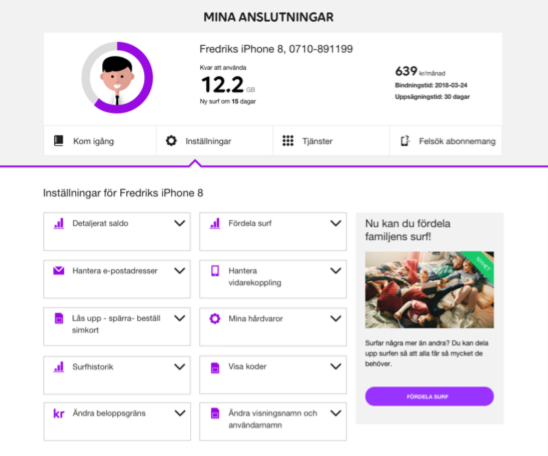Expand the Surfhistorik section chevron

[x=180, y=367]
